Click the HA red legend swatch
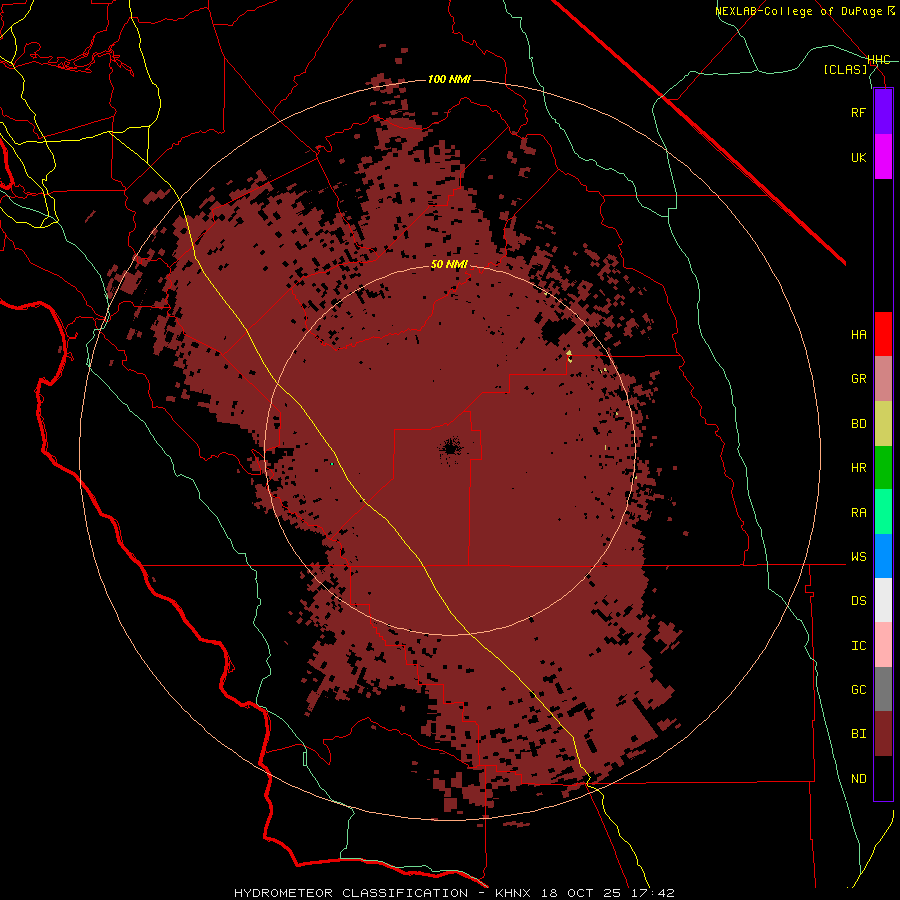The image size is (900, 900). coord(883,334)
